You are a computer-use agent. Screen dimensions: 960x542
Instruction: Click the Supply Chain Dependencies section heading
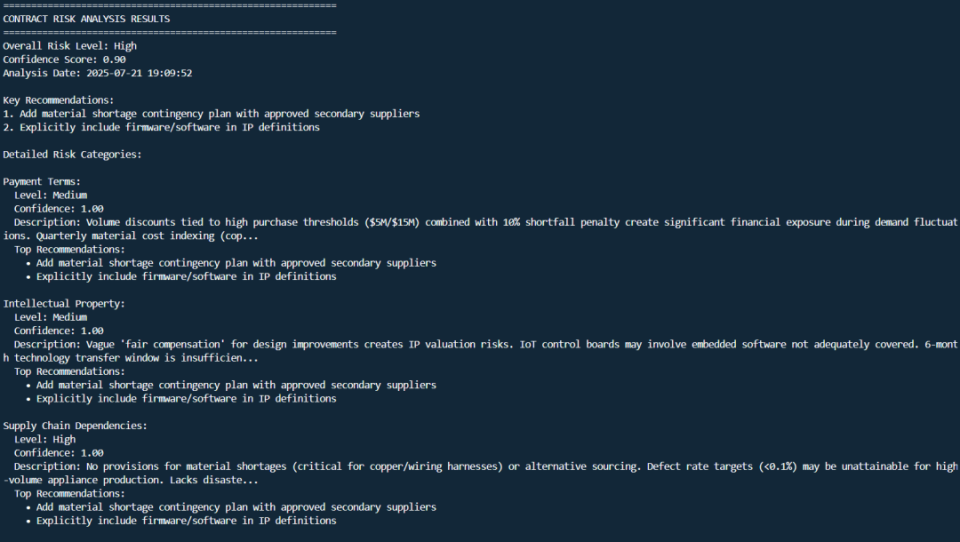click(x=75, y=425)
